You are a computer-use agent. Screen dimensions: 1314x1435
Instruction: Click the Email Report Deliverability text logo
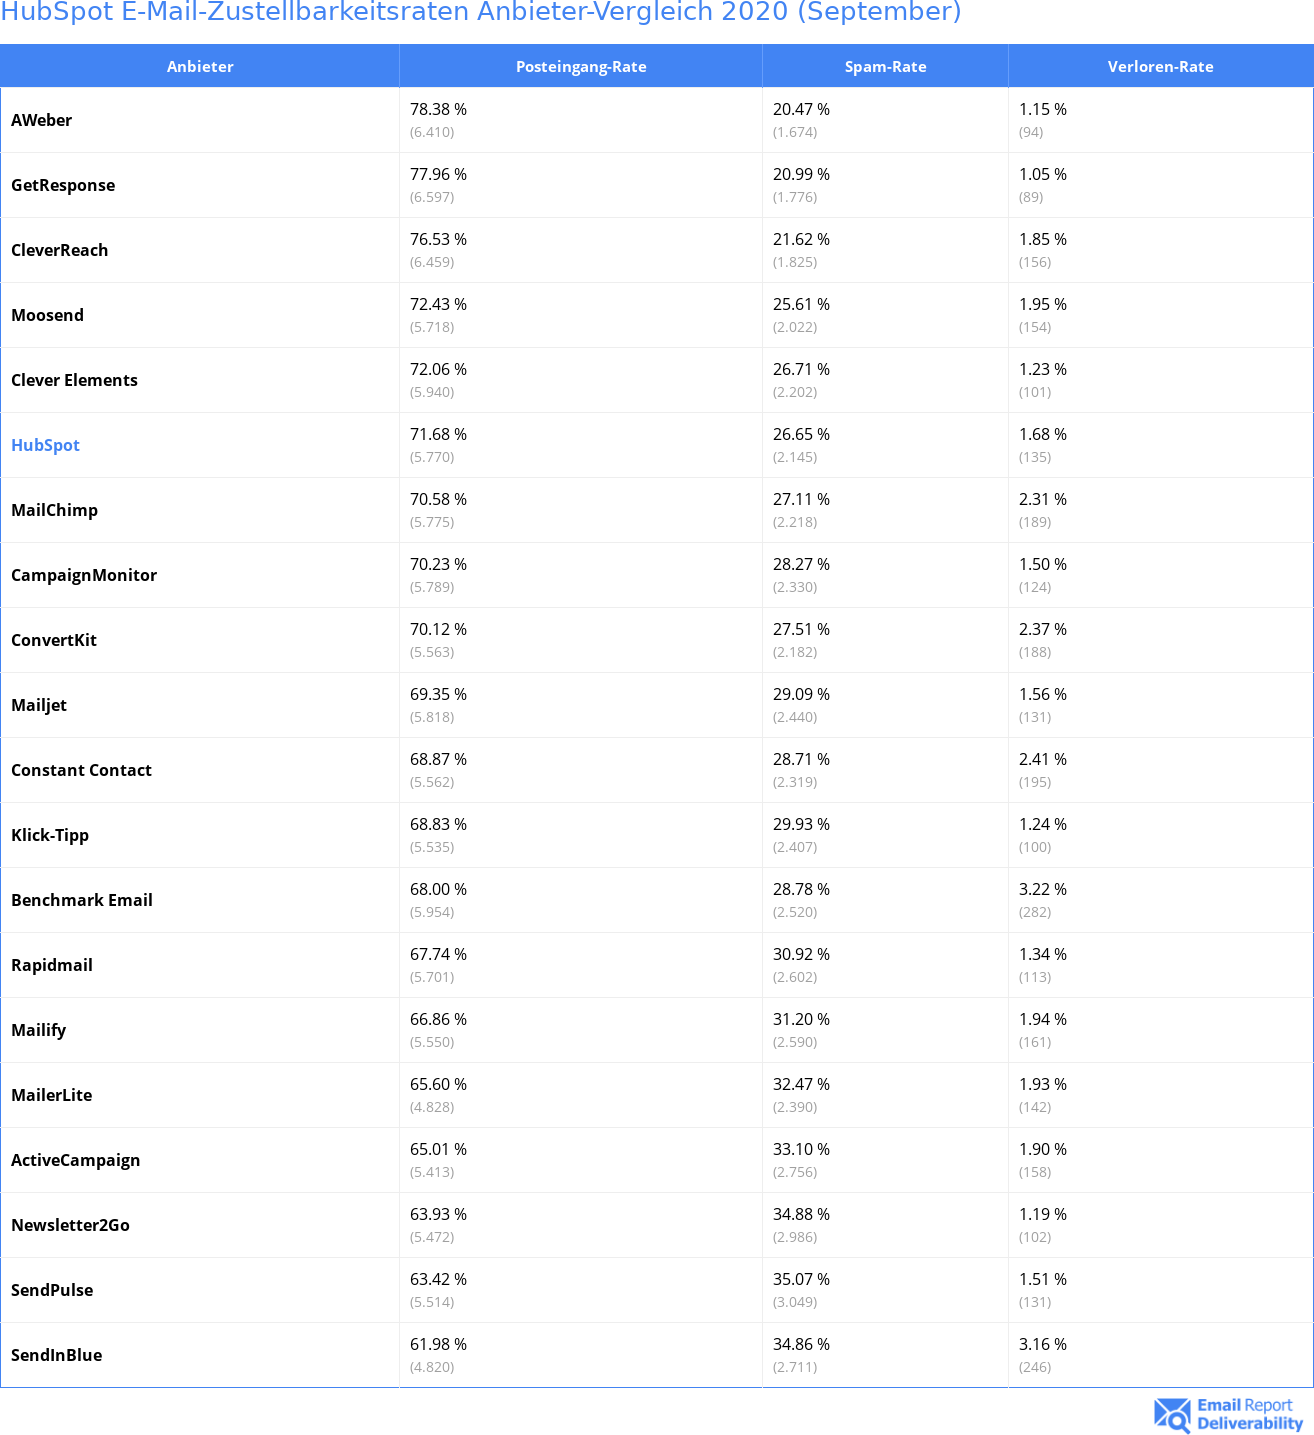click(x=1250, y=1414)
